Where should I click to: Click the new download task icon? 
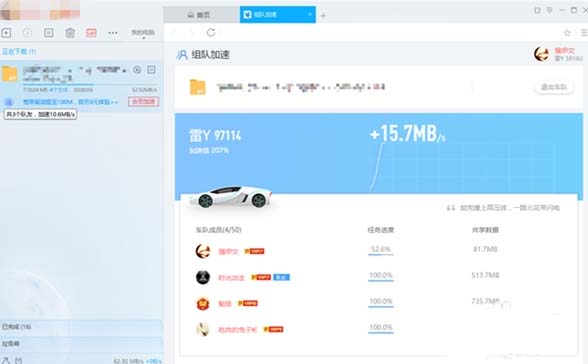tap(6, 33)
